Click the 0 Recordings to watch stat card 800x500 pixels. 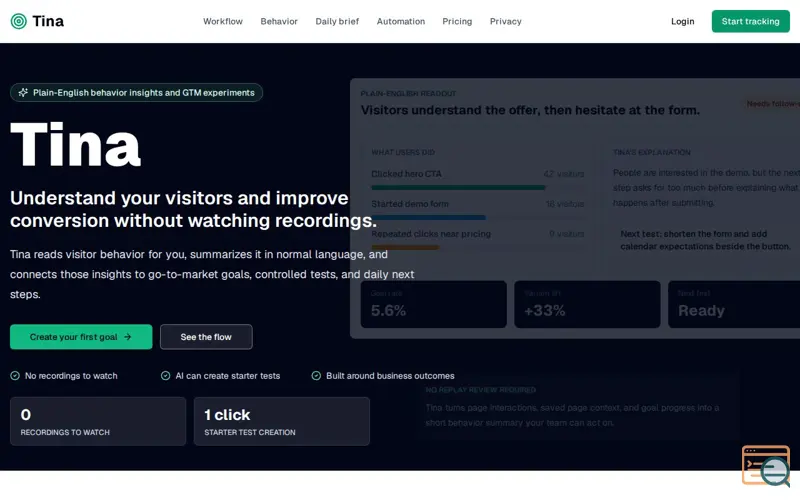click(98, 421)
